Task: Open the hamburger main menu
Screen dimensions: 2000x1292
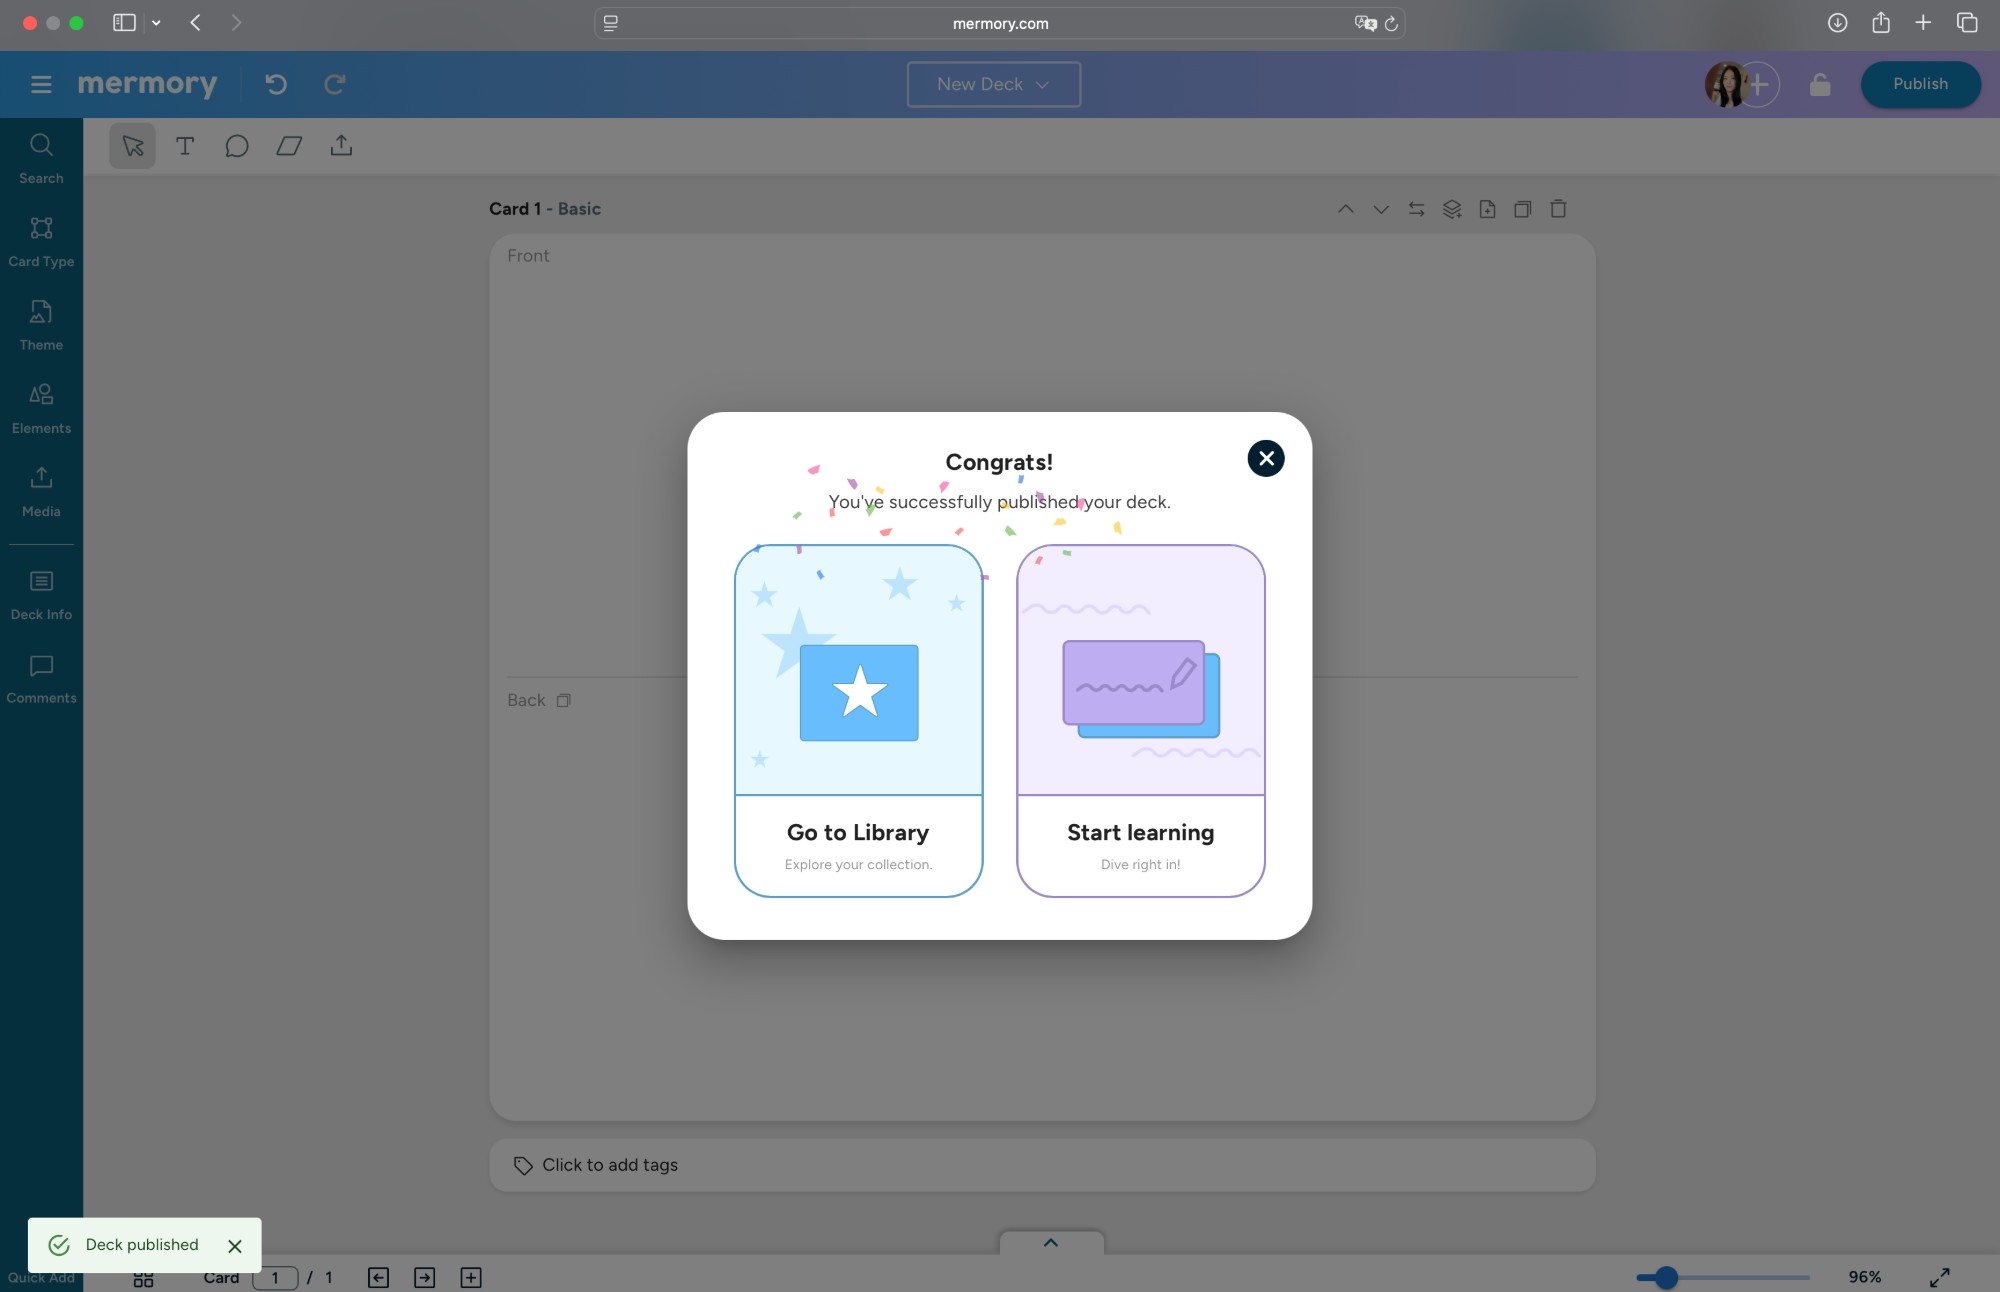Action: (41, 84)
